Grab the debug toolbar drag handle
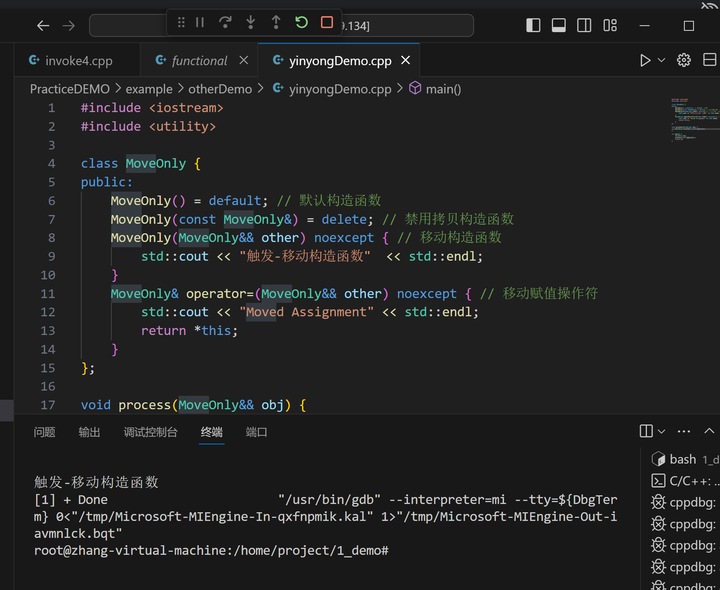The width and height of the screenshot is (720, 590). [x=181, y=22]
